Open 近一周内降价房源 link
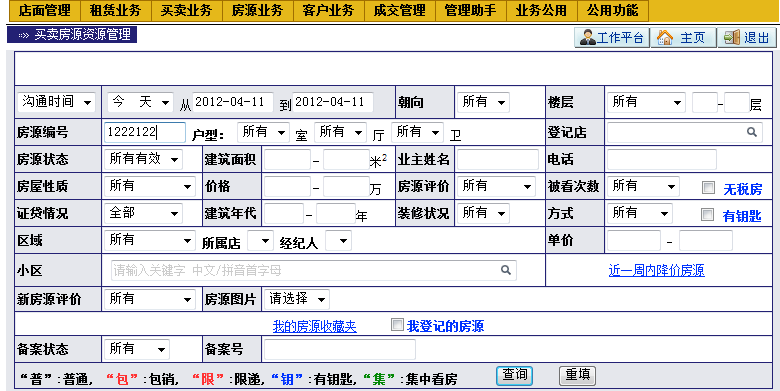 click(x=657, y=271)
